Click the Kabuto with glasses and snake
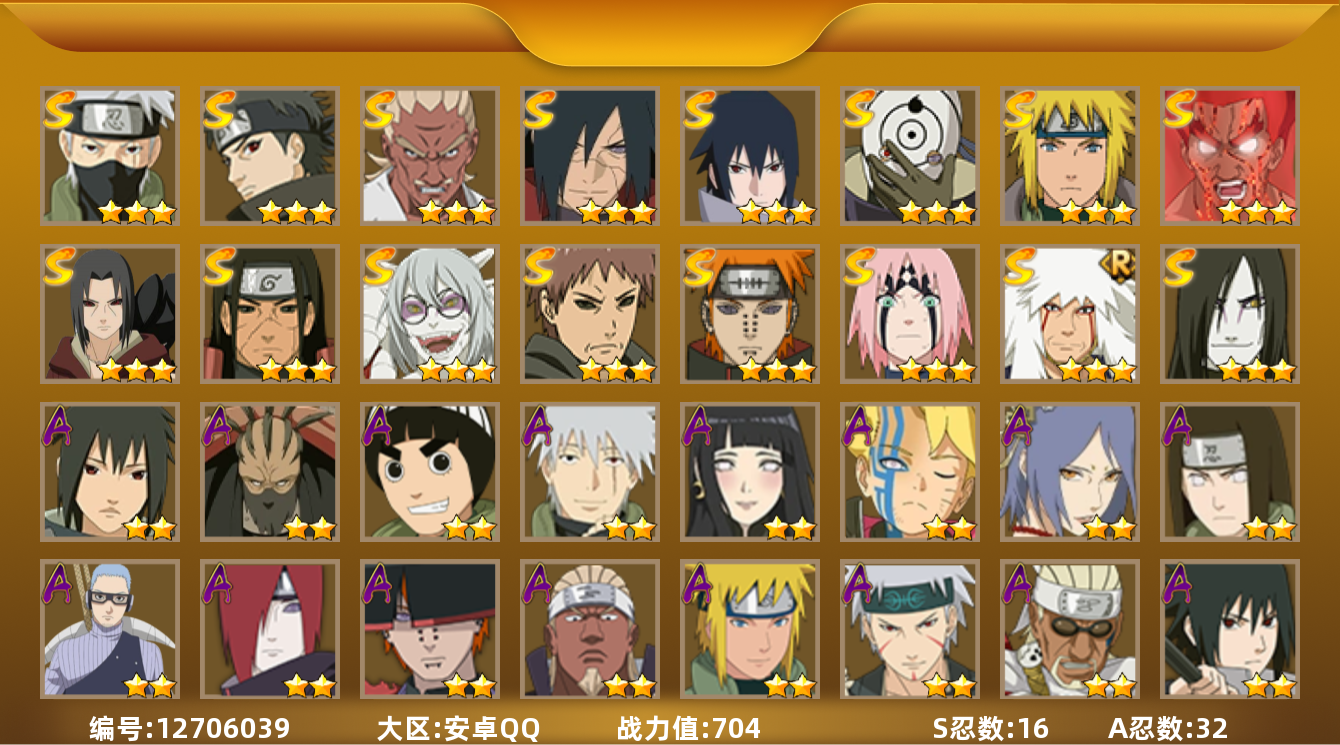Screen dimensions: 1340x745 coord(429,313)
